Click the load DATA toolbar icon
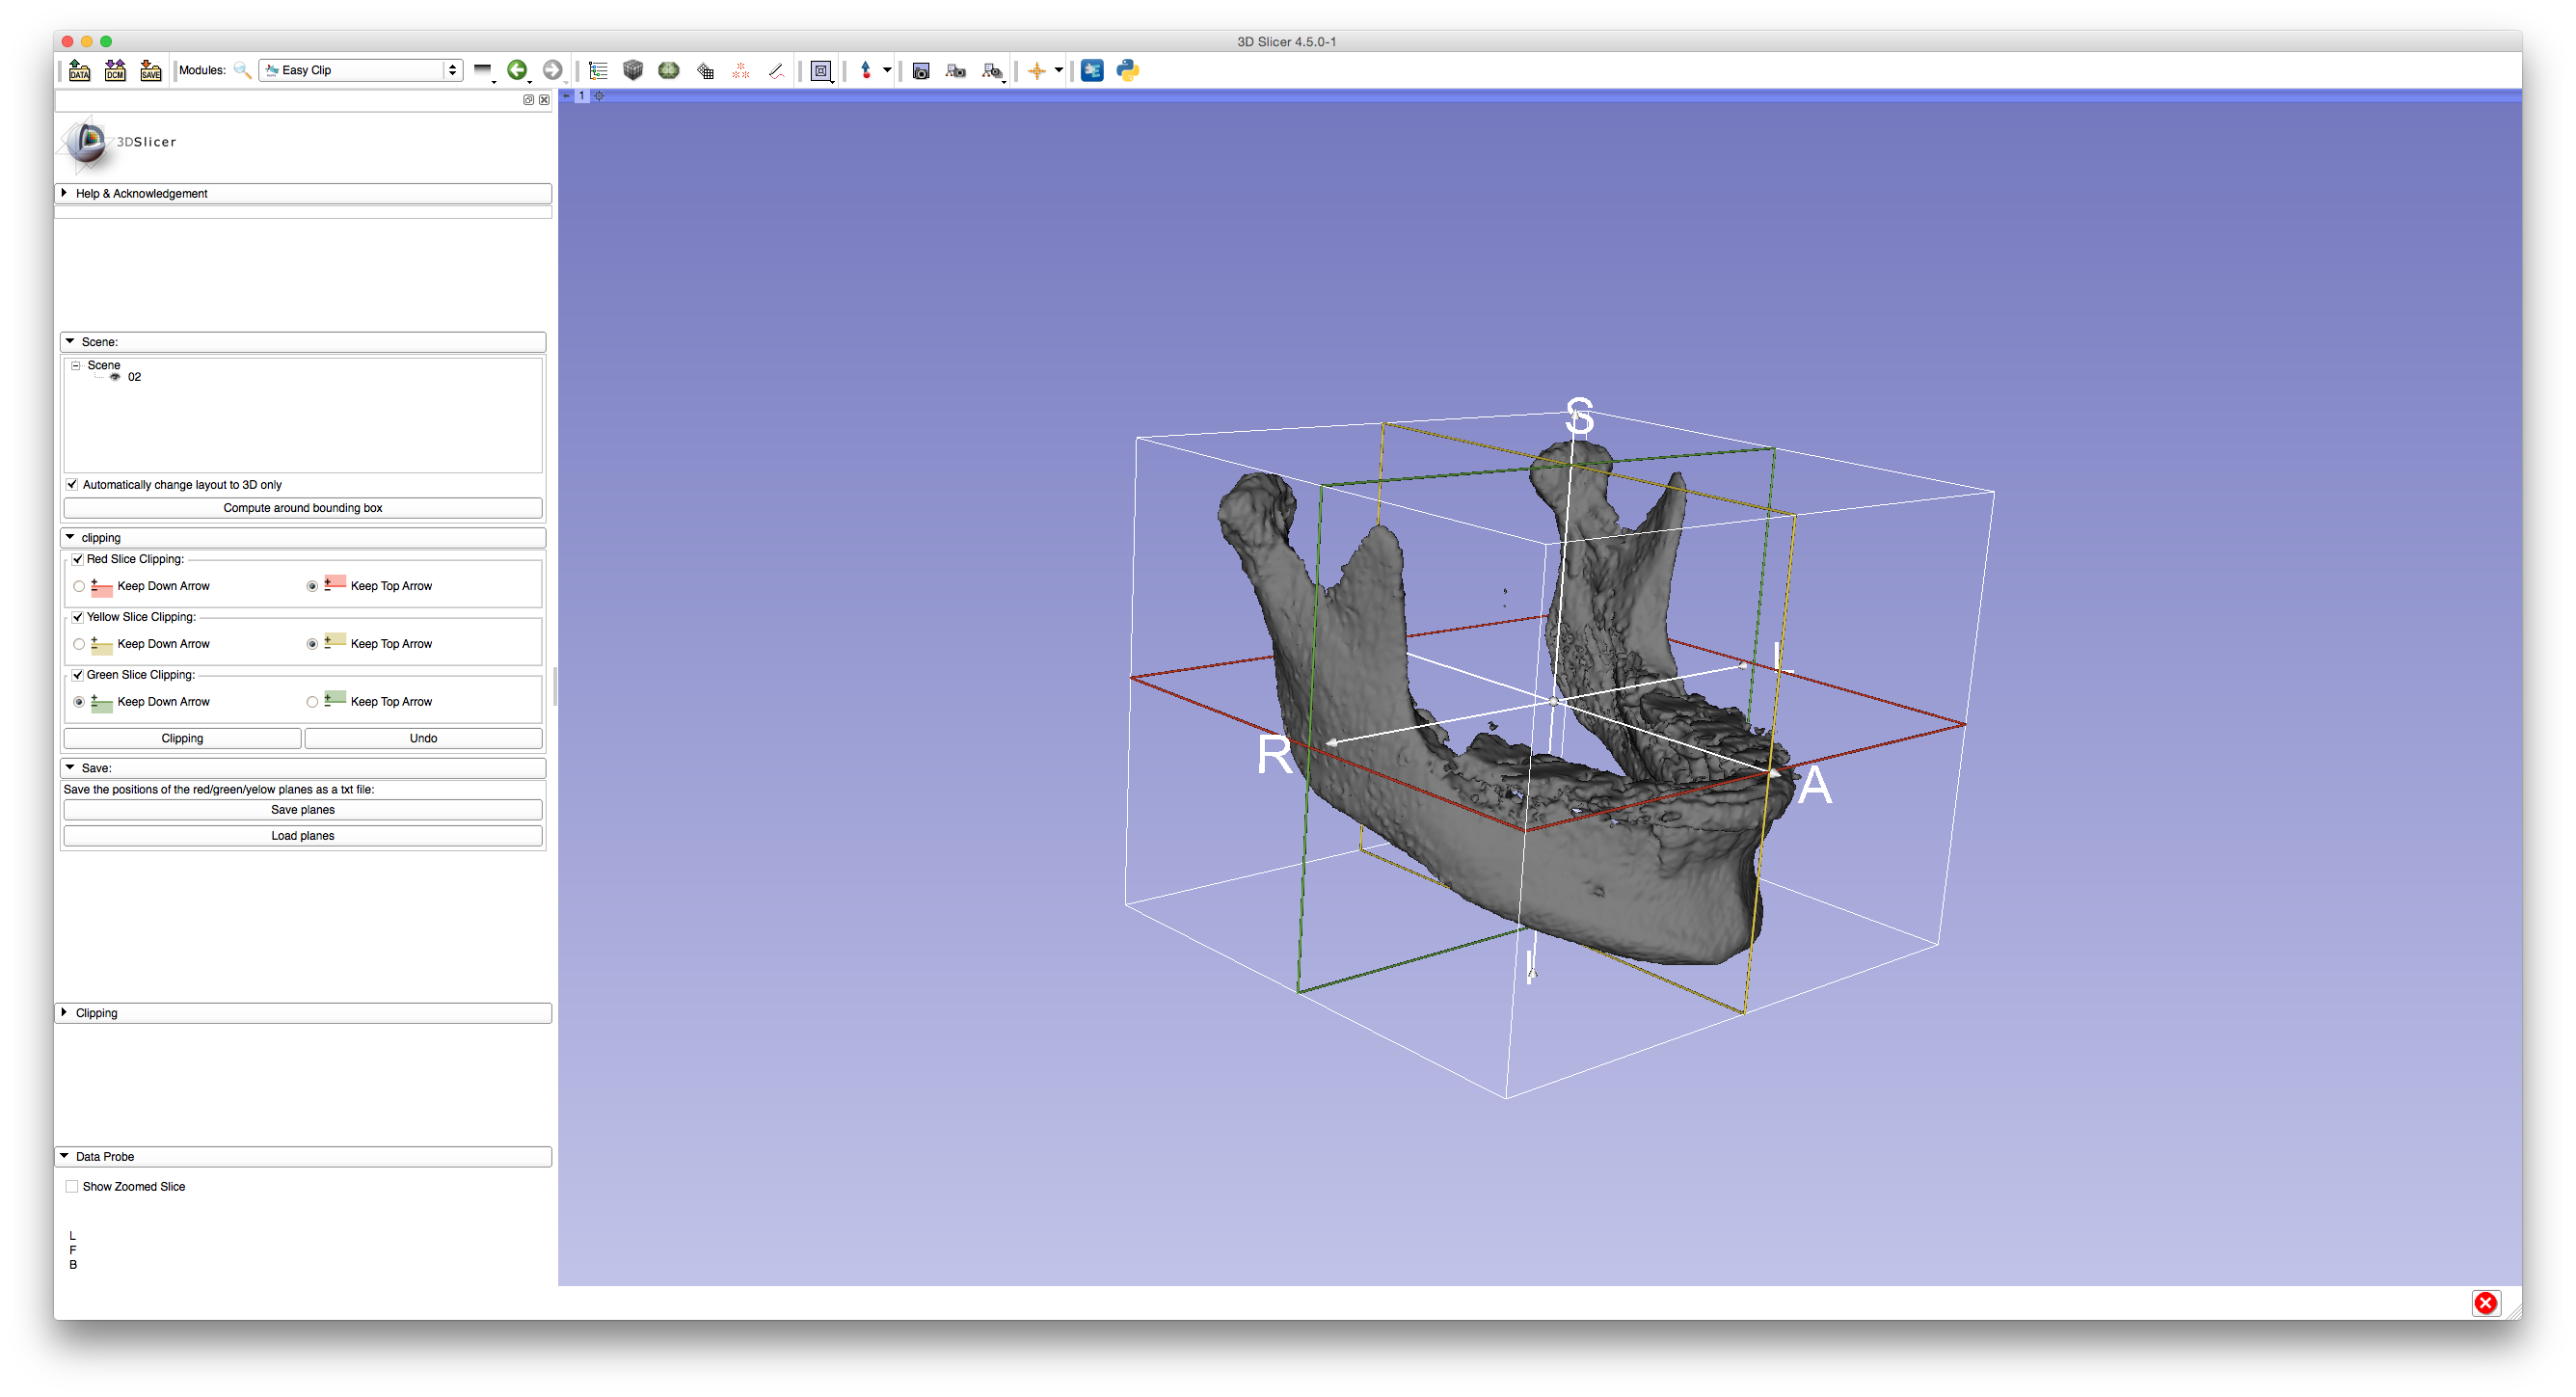 (x=79, y=70)
